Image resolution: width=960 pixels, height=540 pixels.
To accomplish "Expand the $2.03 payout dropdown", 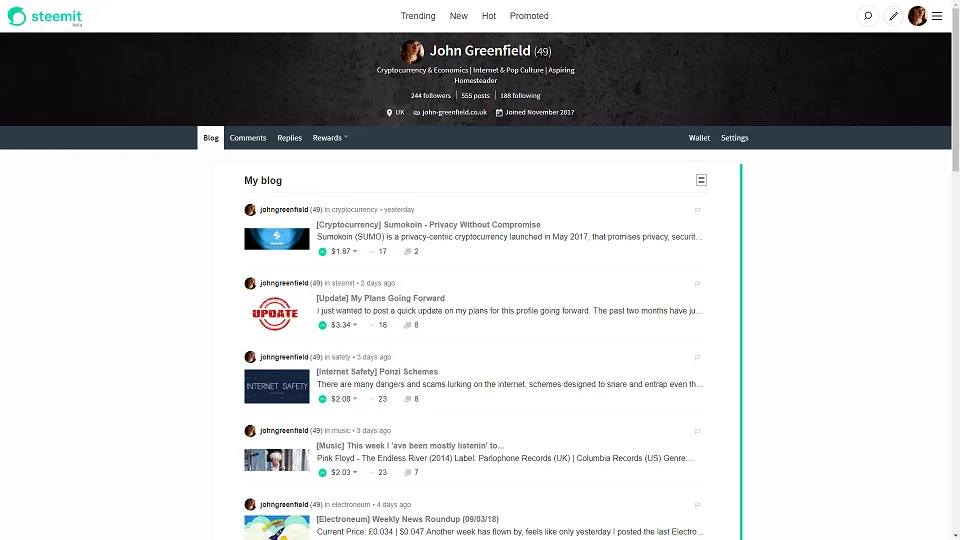I will 344,473.
